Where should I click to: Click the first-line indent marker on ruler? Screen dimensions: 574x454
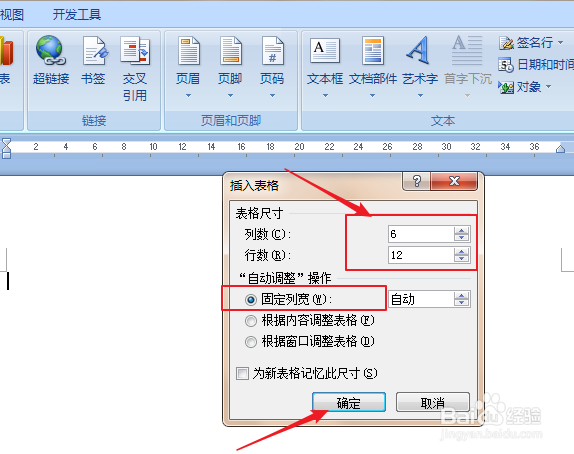click(7, 142)
